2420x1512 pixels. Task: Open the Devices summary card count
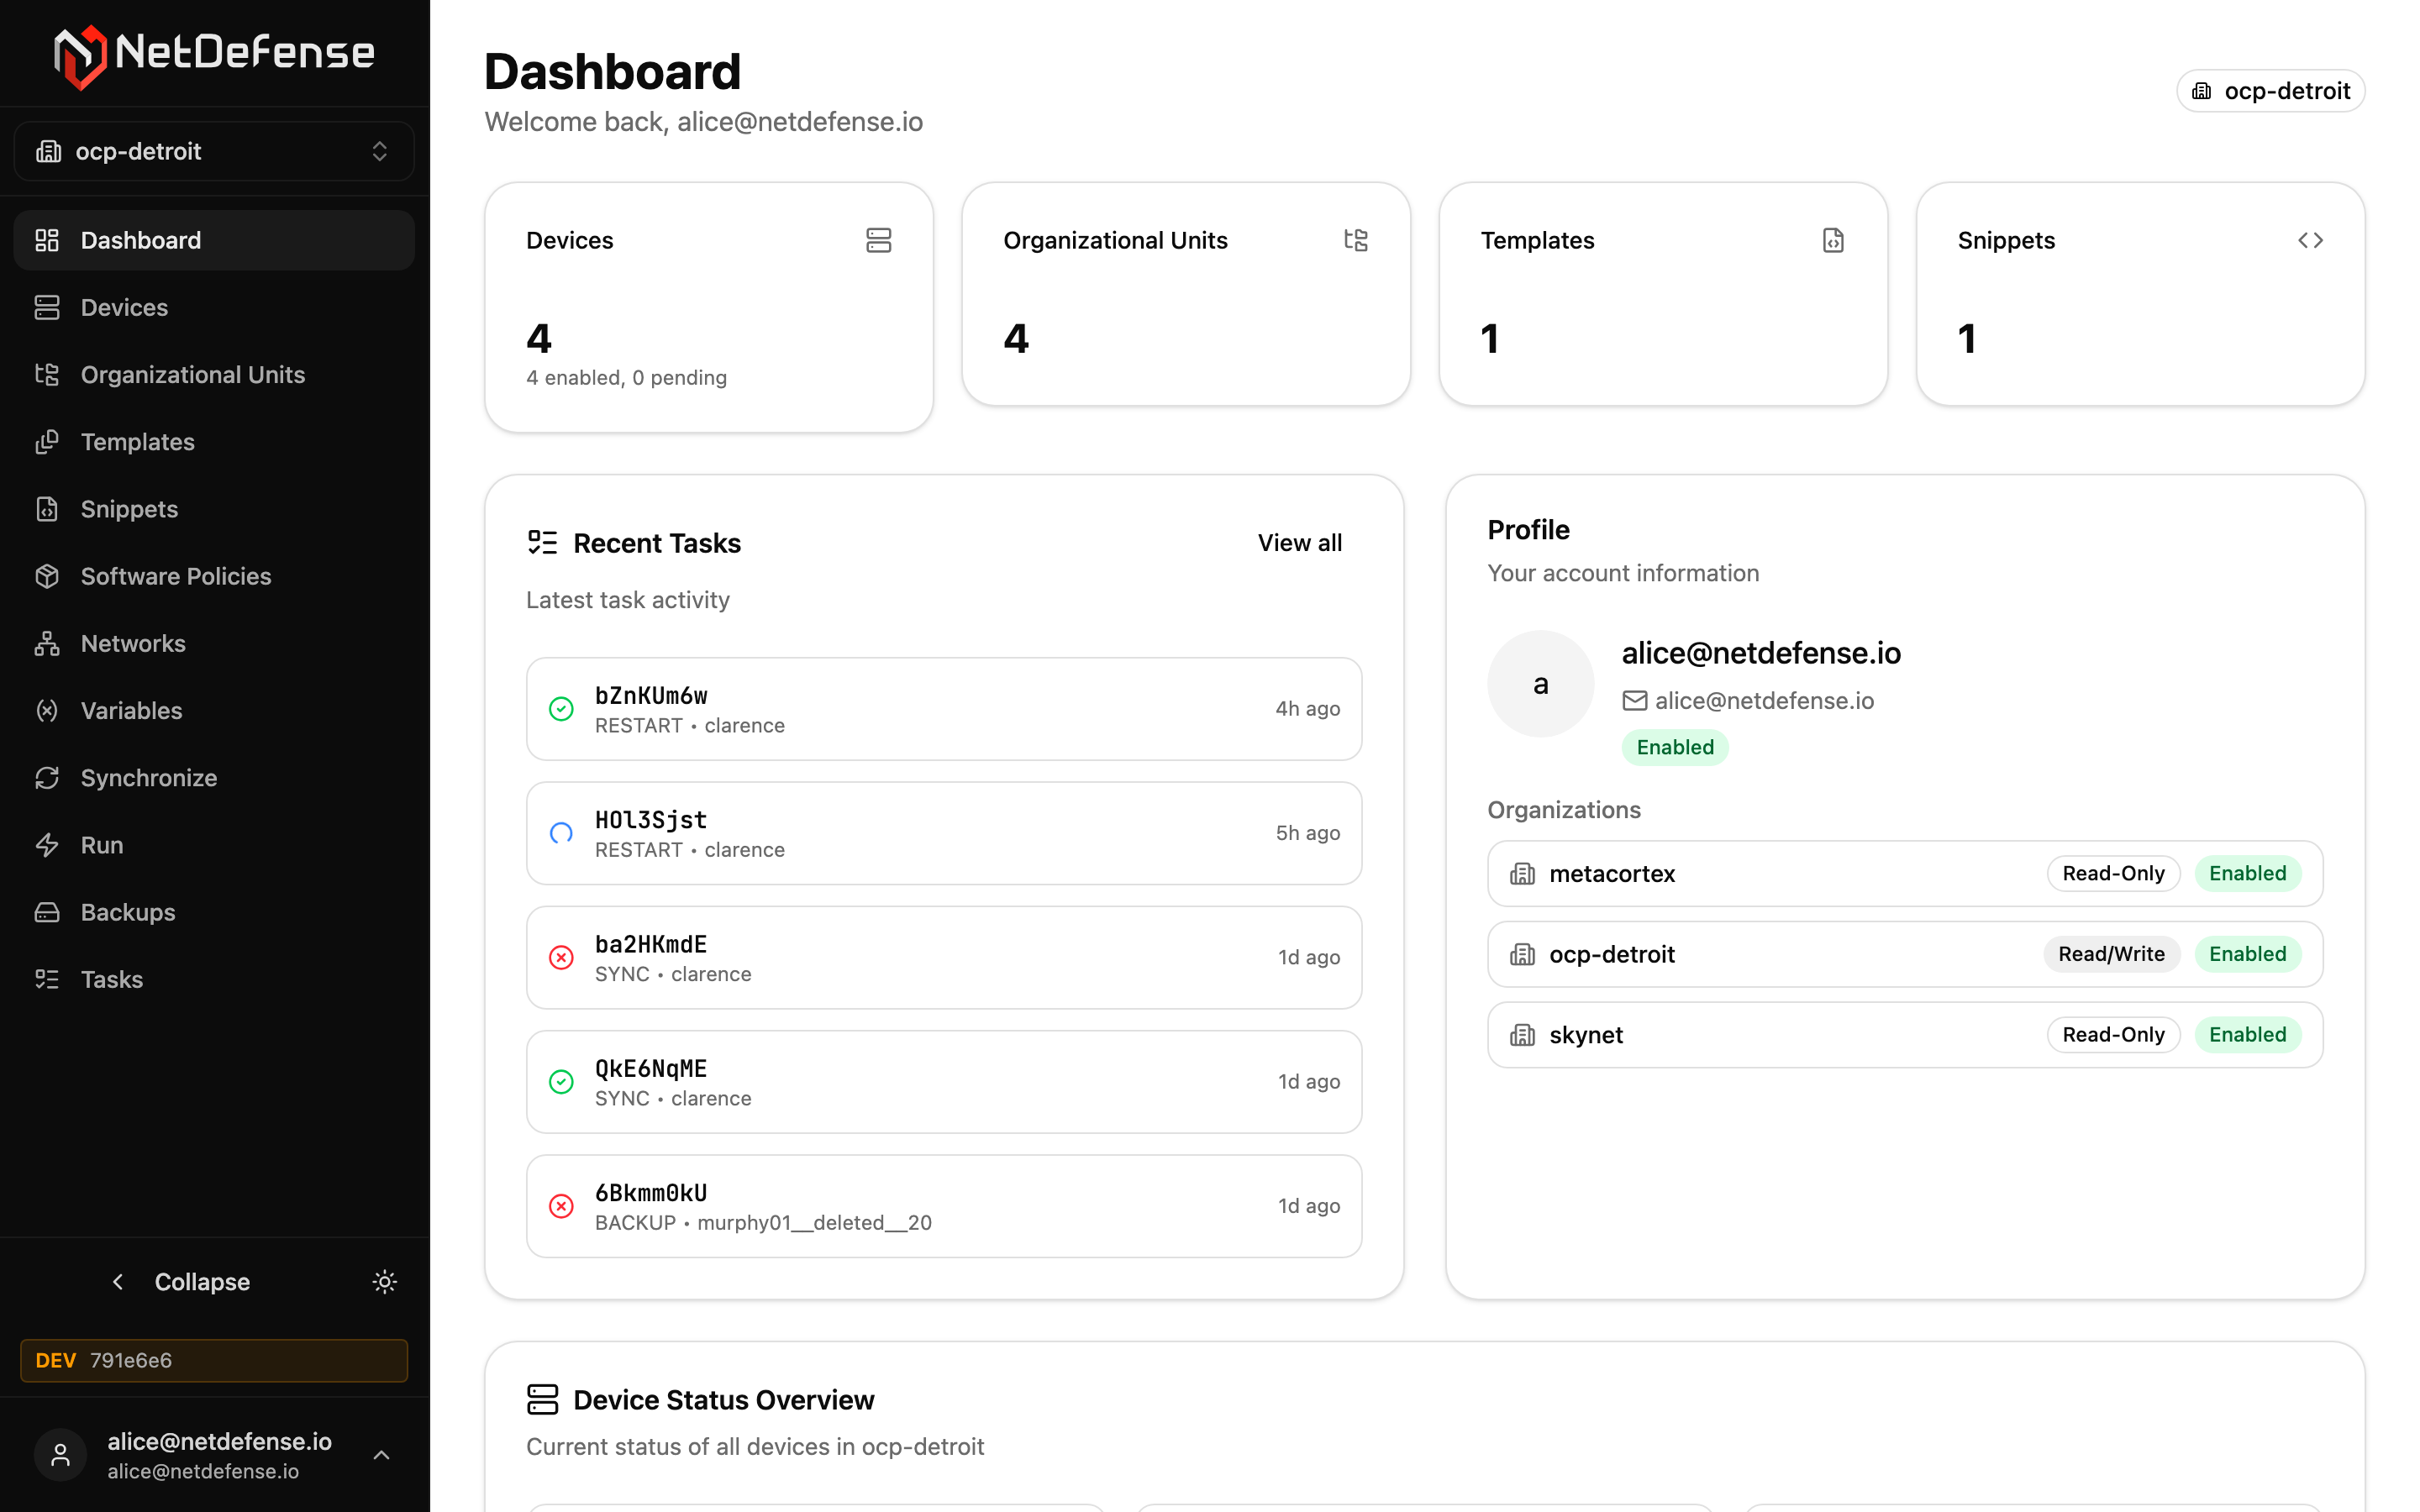point(539,339)
